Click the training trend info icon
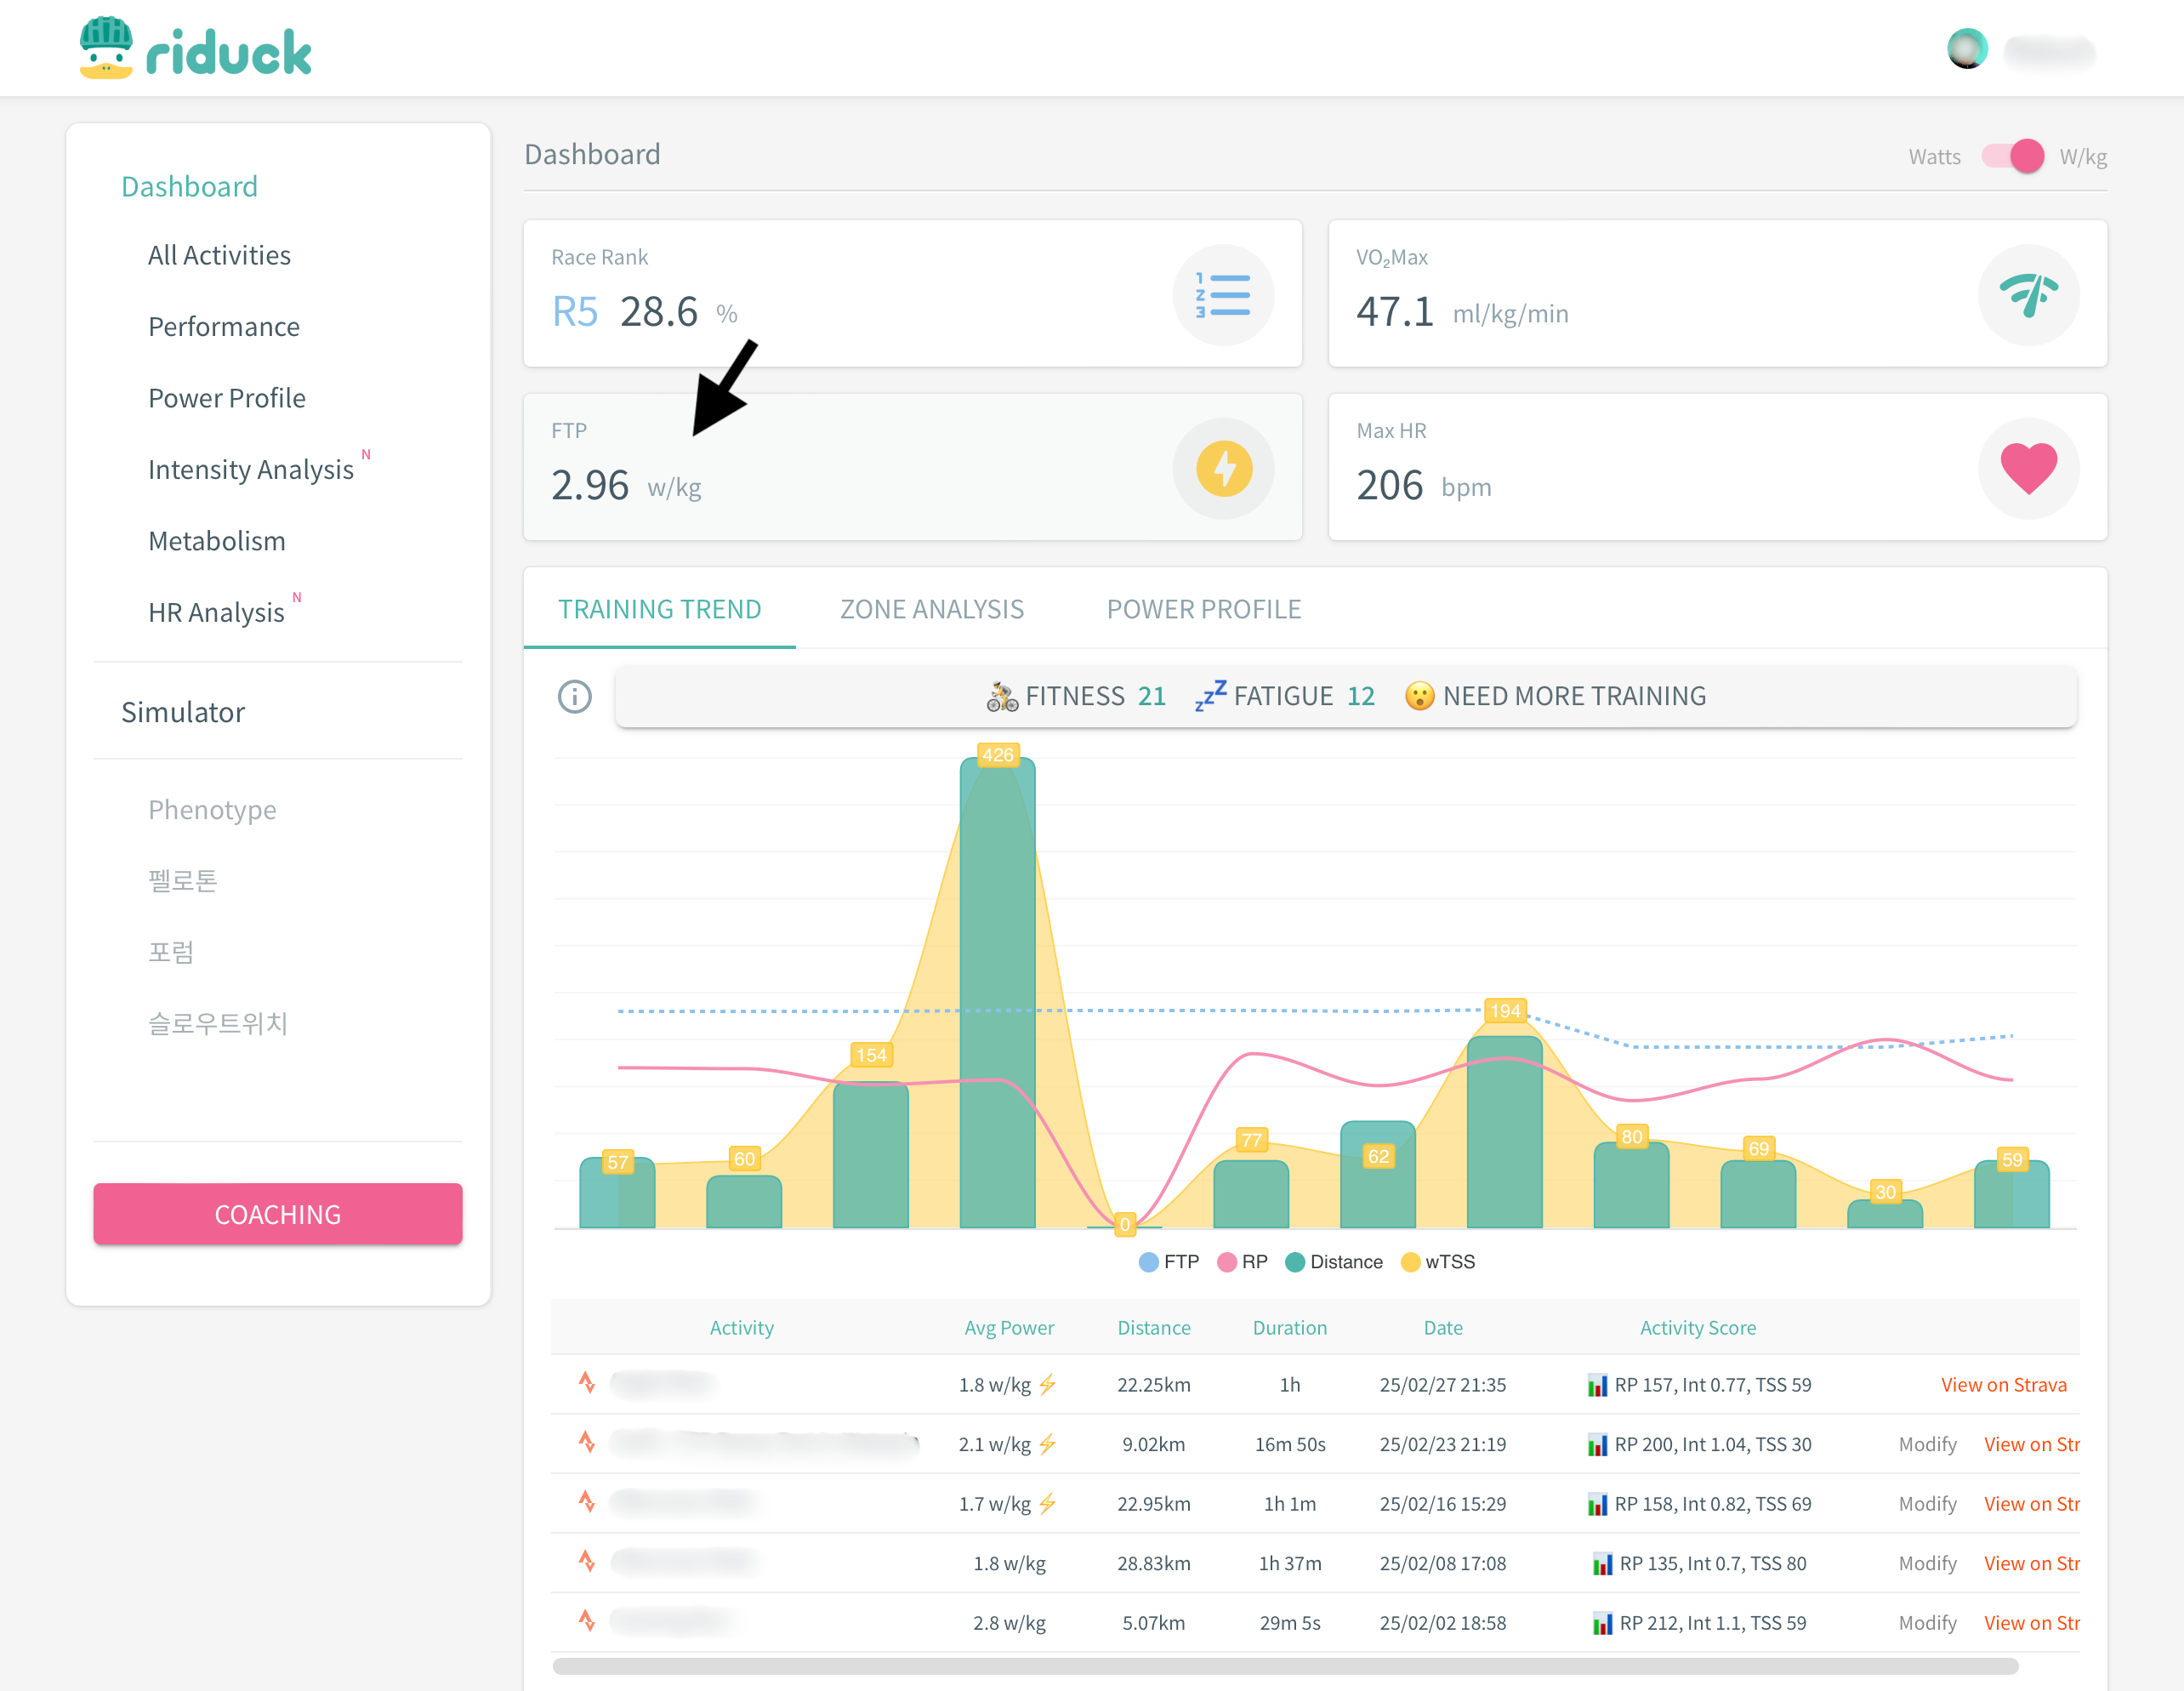 (x=574, y=696)
